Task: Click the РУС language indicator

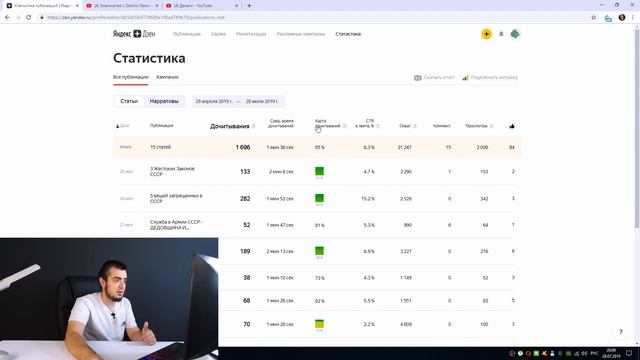Action: [594, 353]
